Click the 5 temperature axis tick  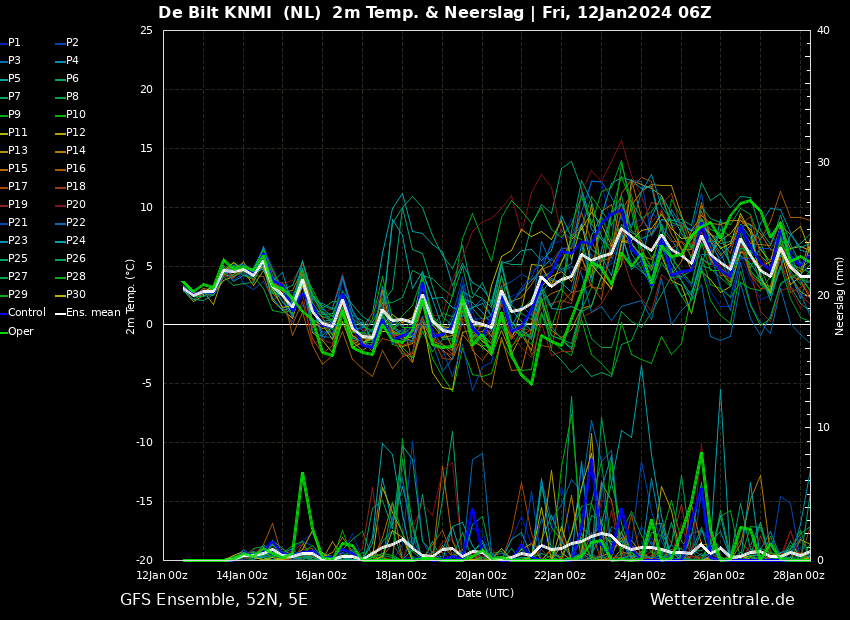150,266
